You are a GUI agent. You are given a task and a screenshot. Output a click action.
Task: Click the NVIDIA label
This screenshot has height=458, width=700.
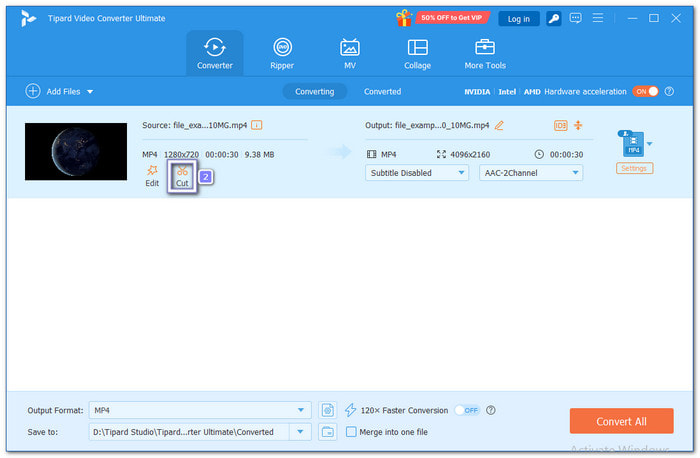(477, 92)
